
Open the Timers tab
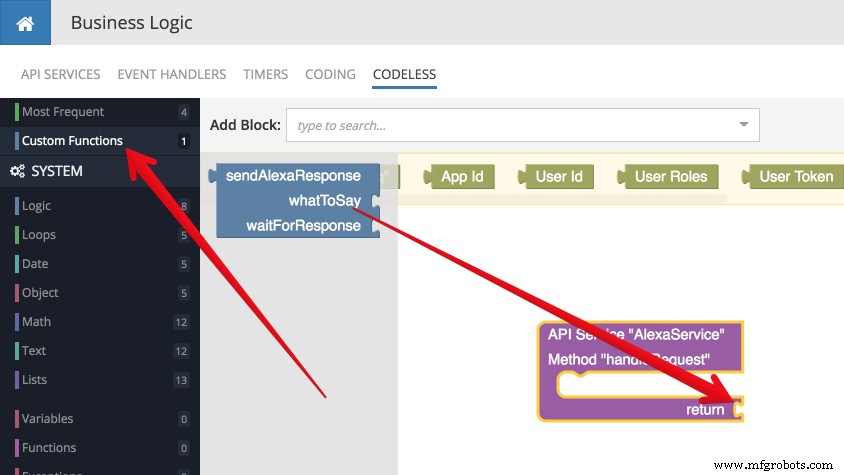click(x=265, y=74)
